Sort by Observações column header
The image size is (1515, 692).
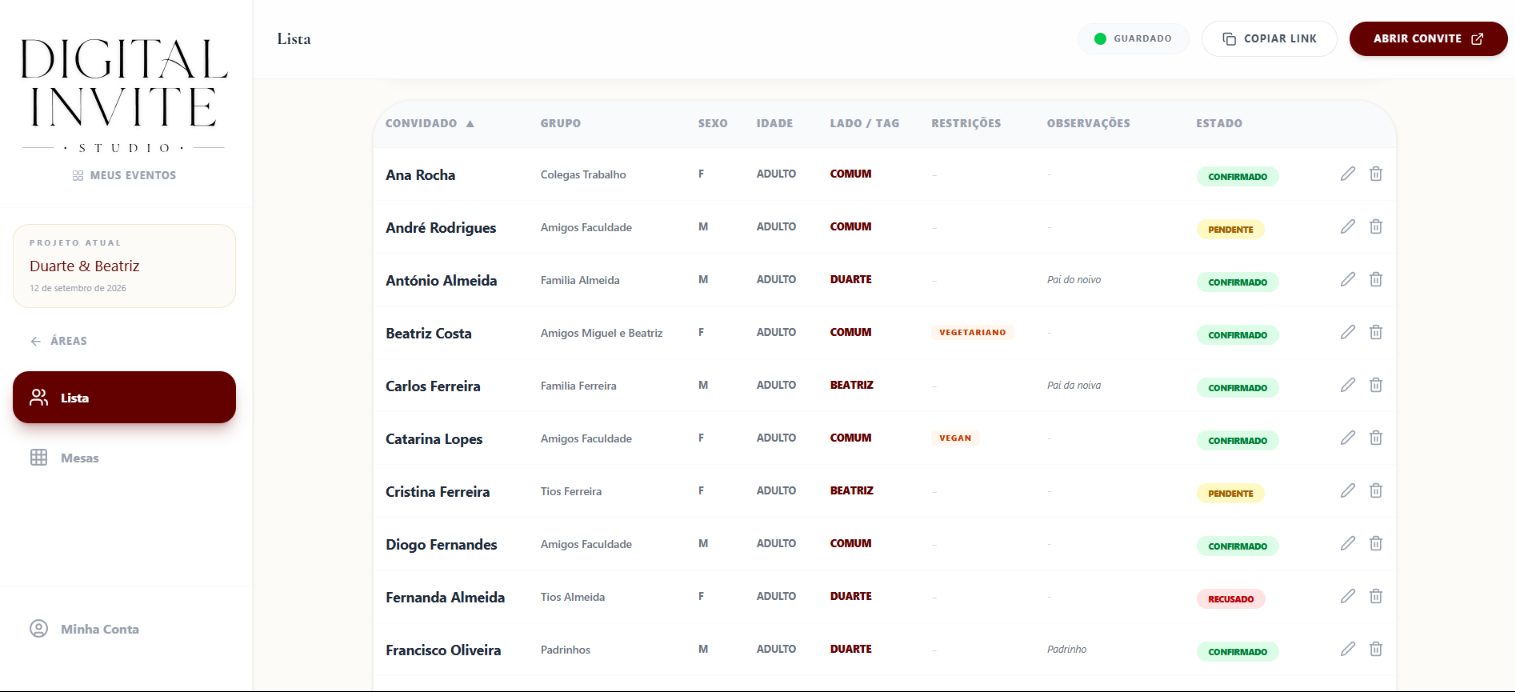pyautogui.click(x=1088, y=124)
